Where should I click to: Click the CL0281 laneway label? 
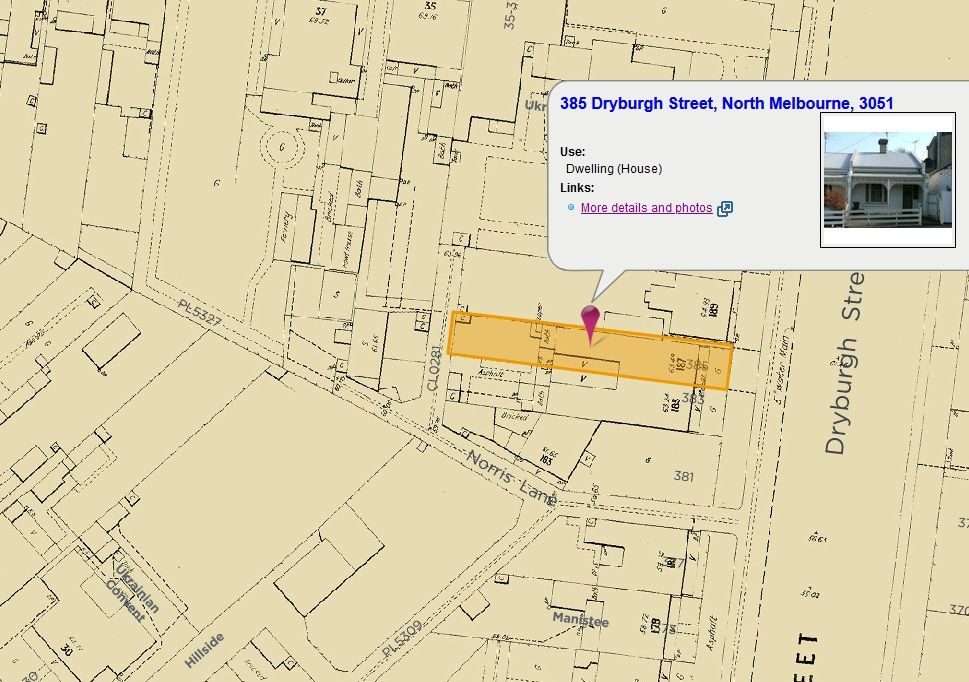coord(434,368)
